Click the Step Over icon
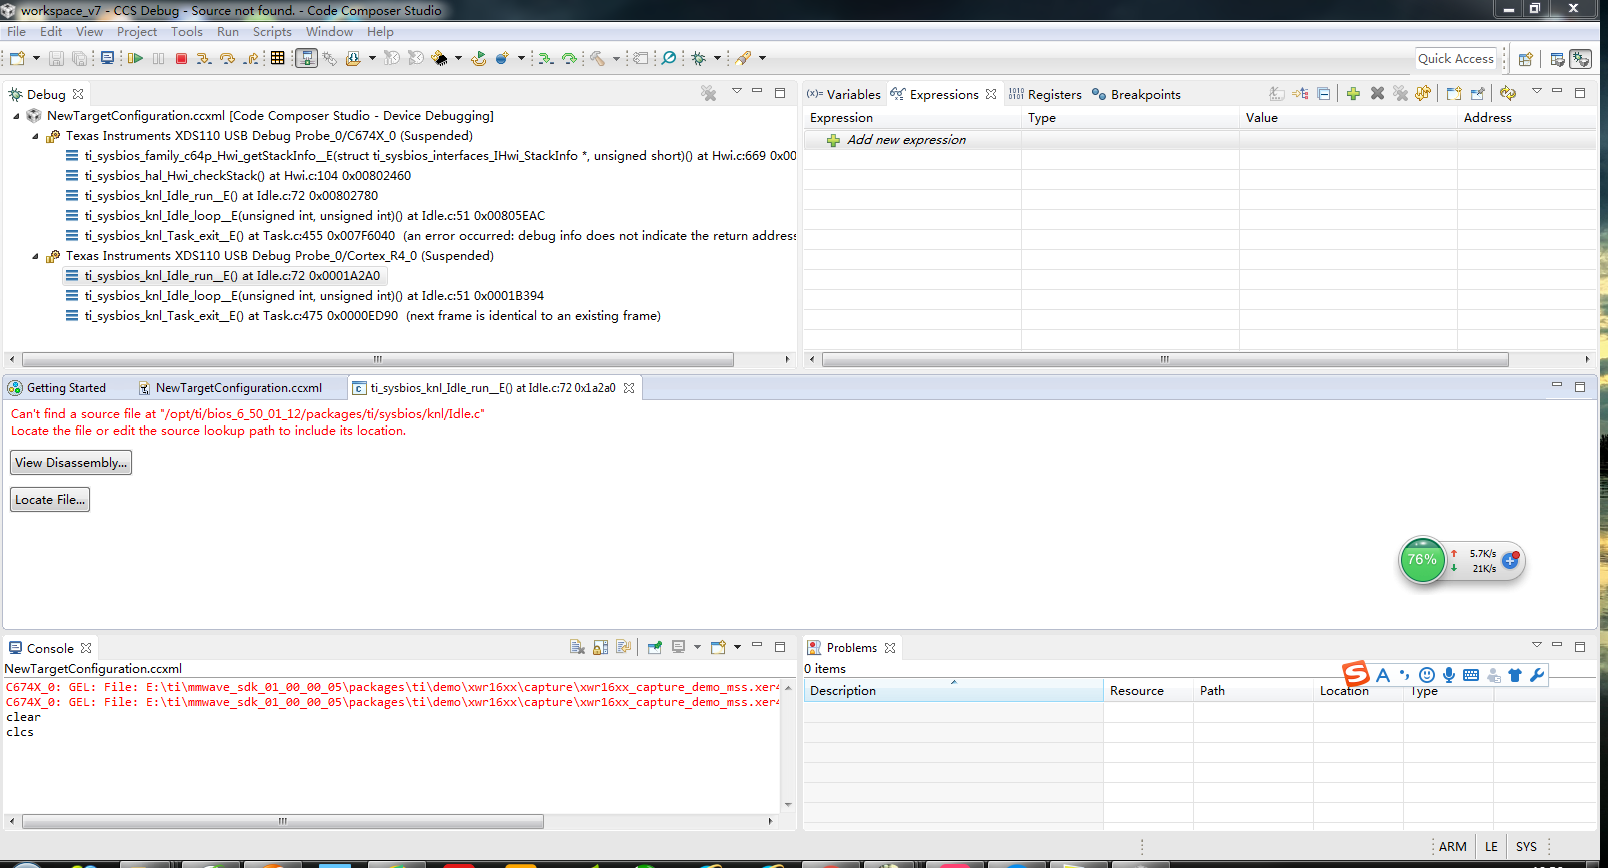Image resolution: width=1608 pixels, height=868 pixels. click(x=228, y=59)
